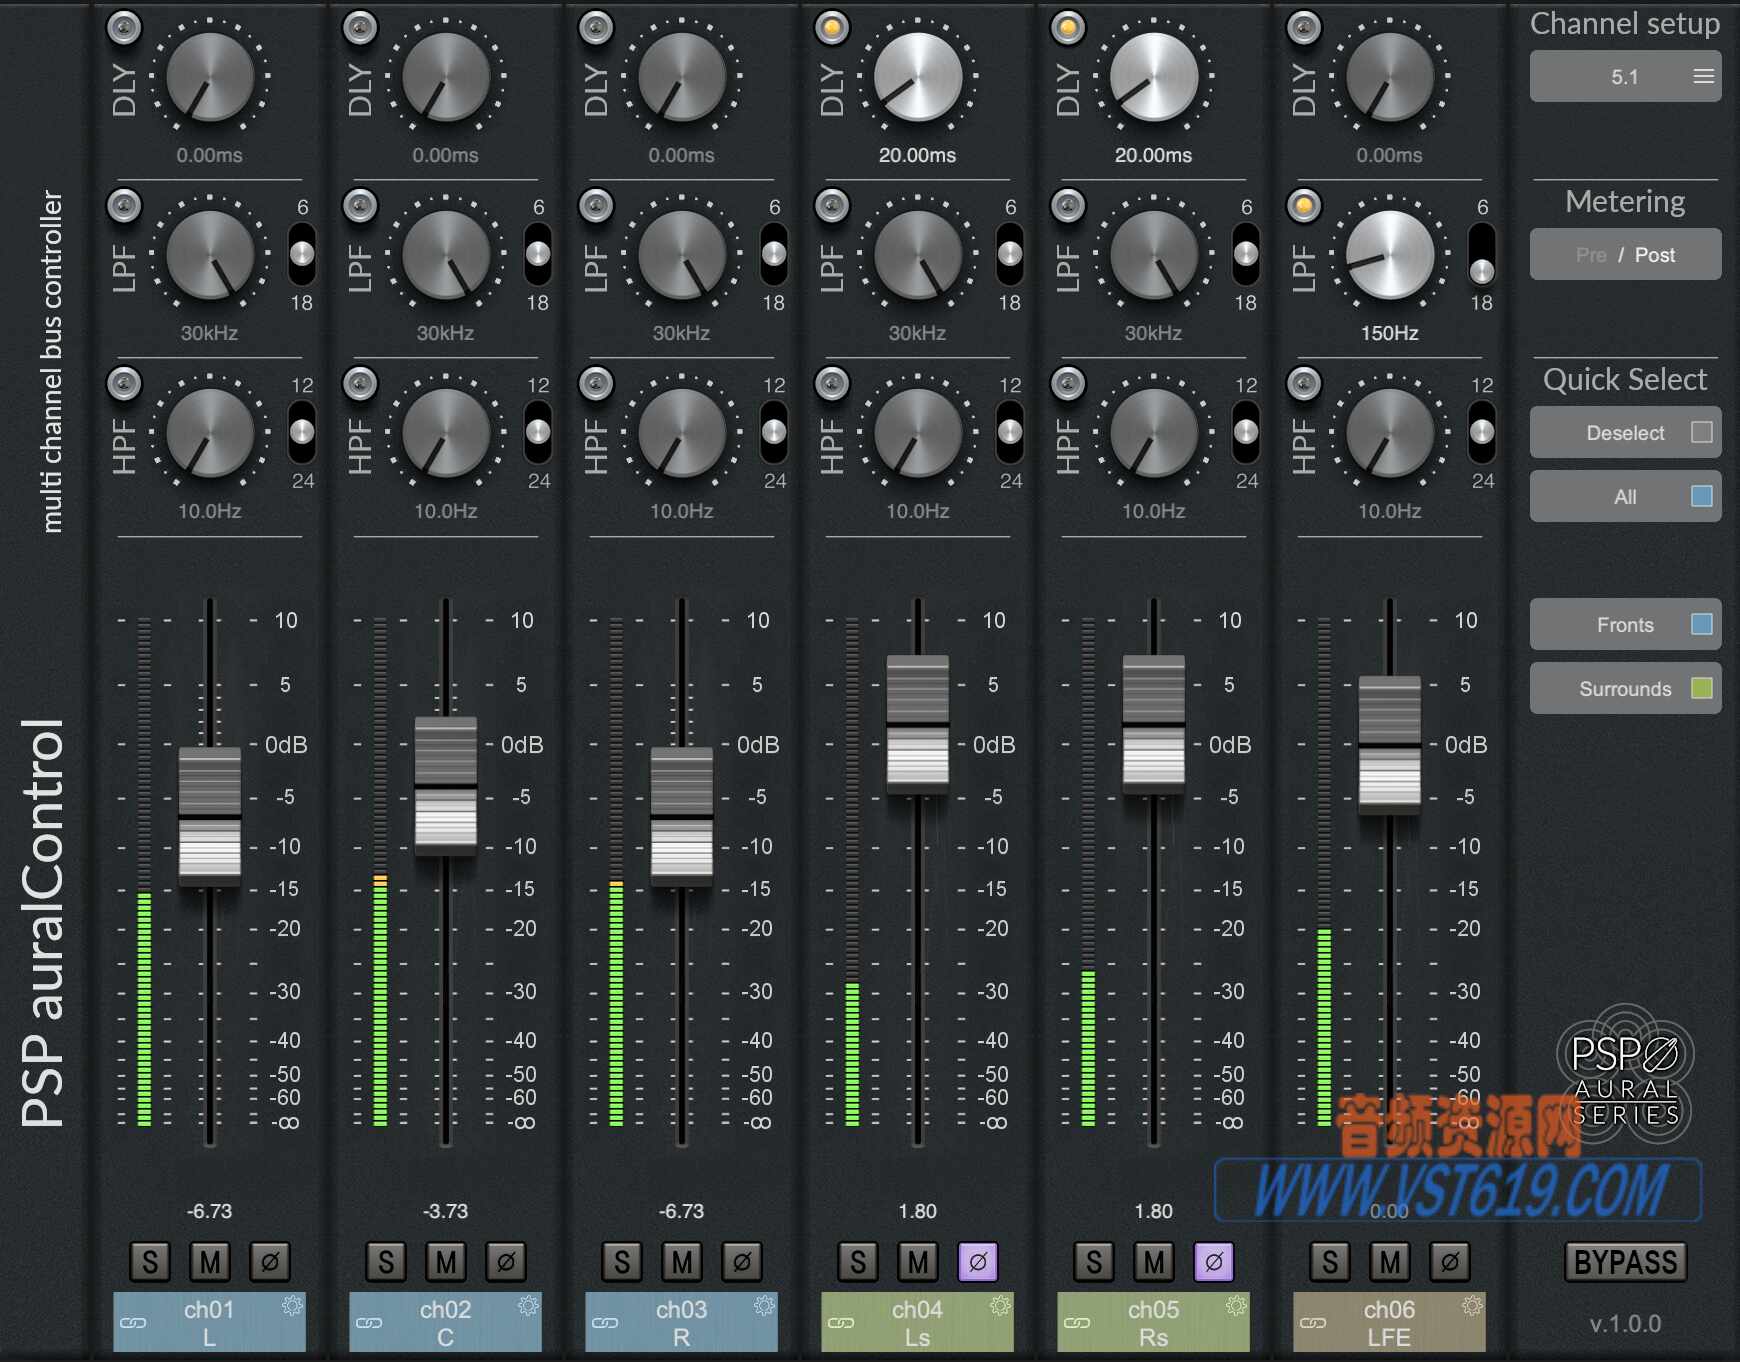1740x1362 pixels.
Task: Toggle ch01 LPF slope switch 6/18
Action: click(301, 254)
